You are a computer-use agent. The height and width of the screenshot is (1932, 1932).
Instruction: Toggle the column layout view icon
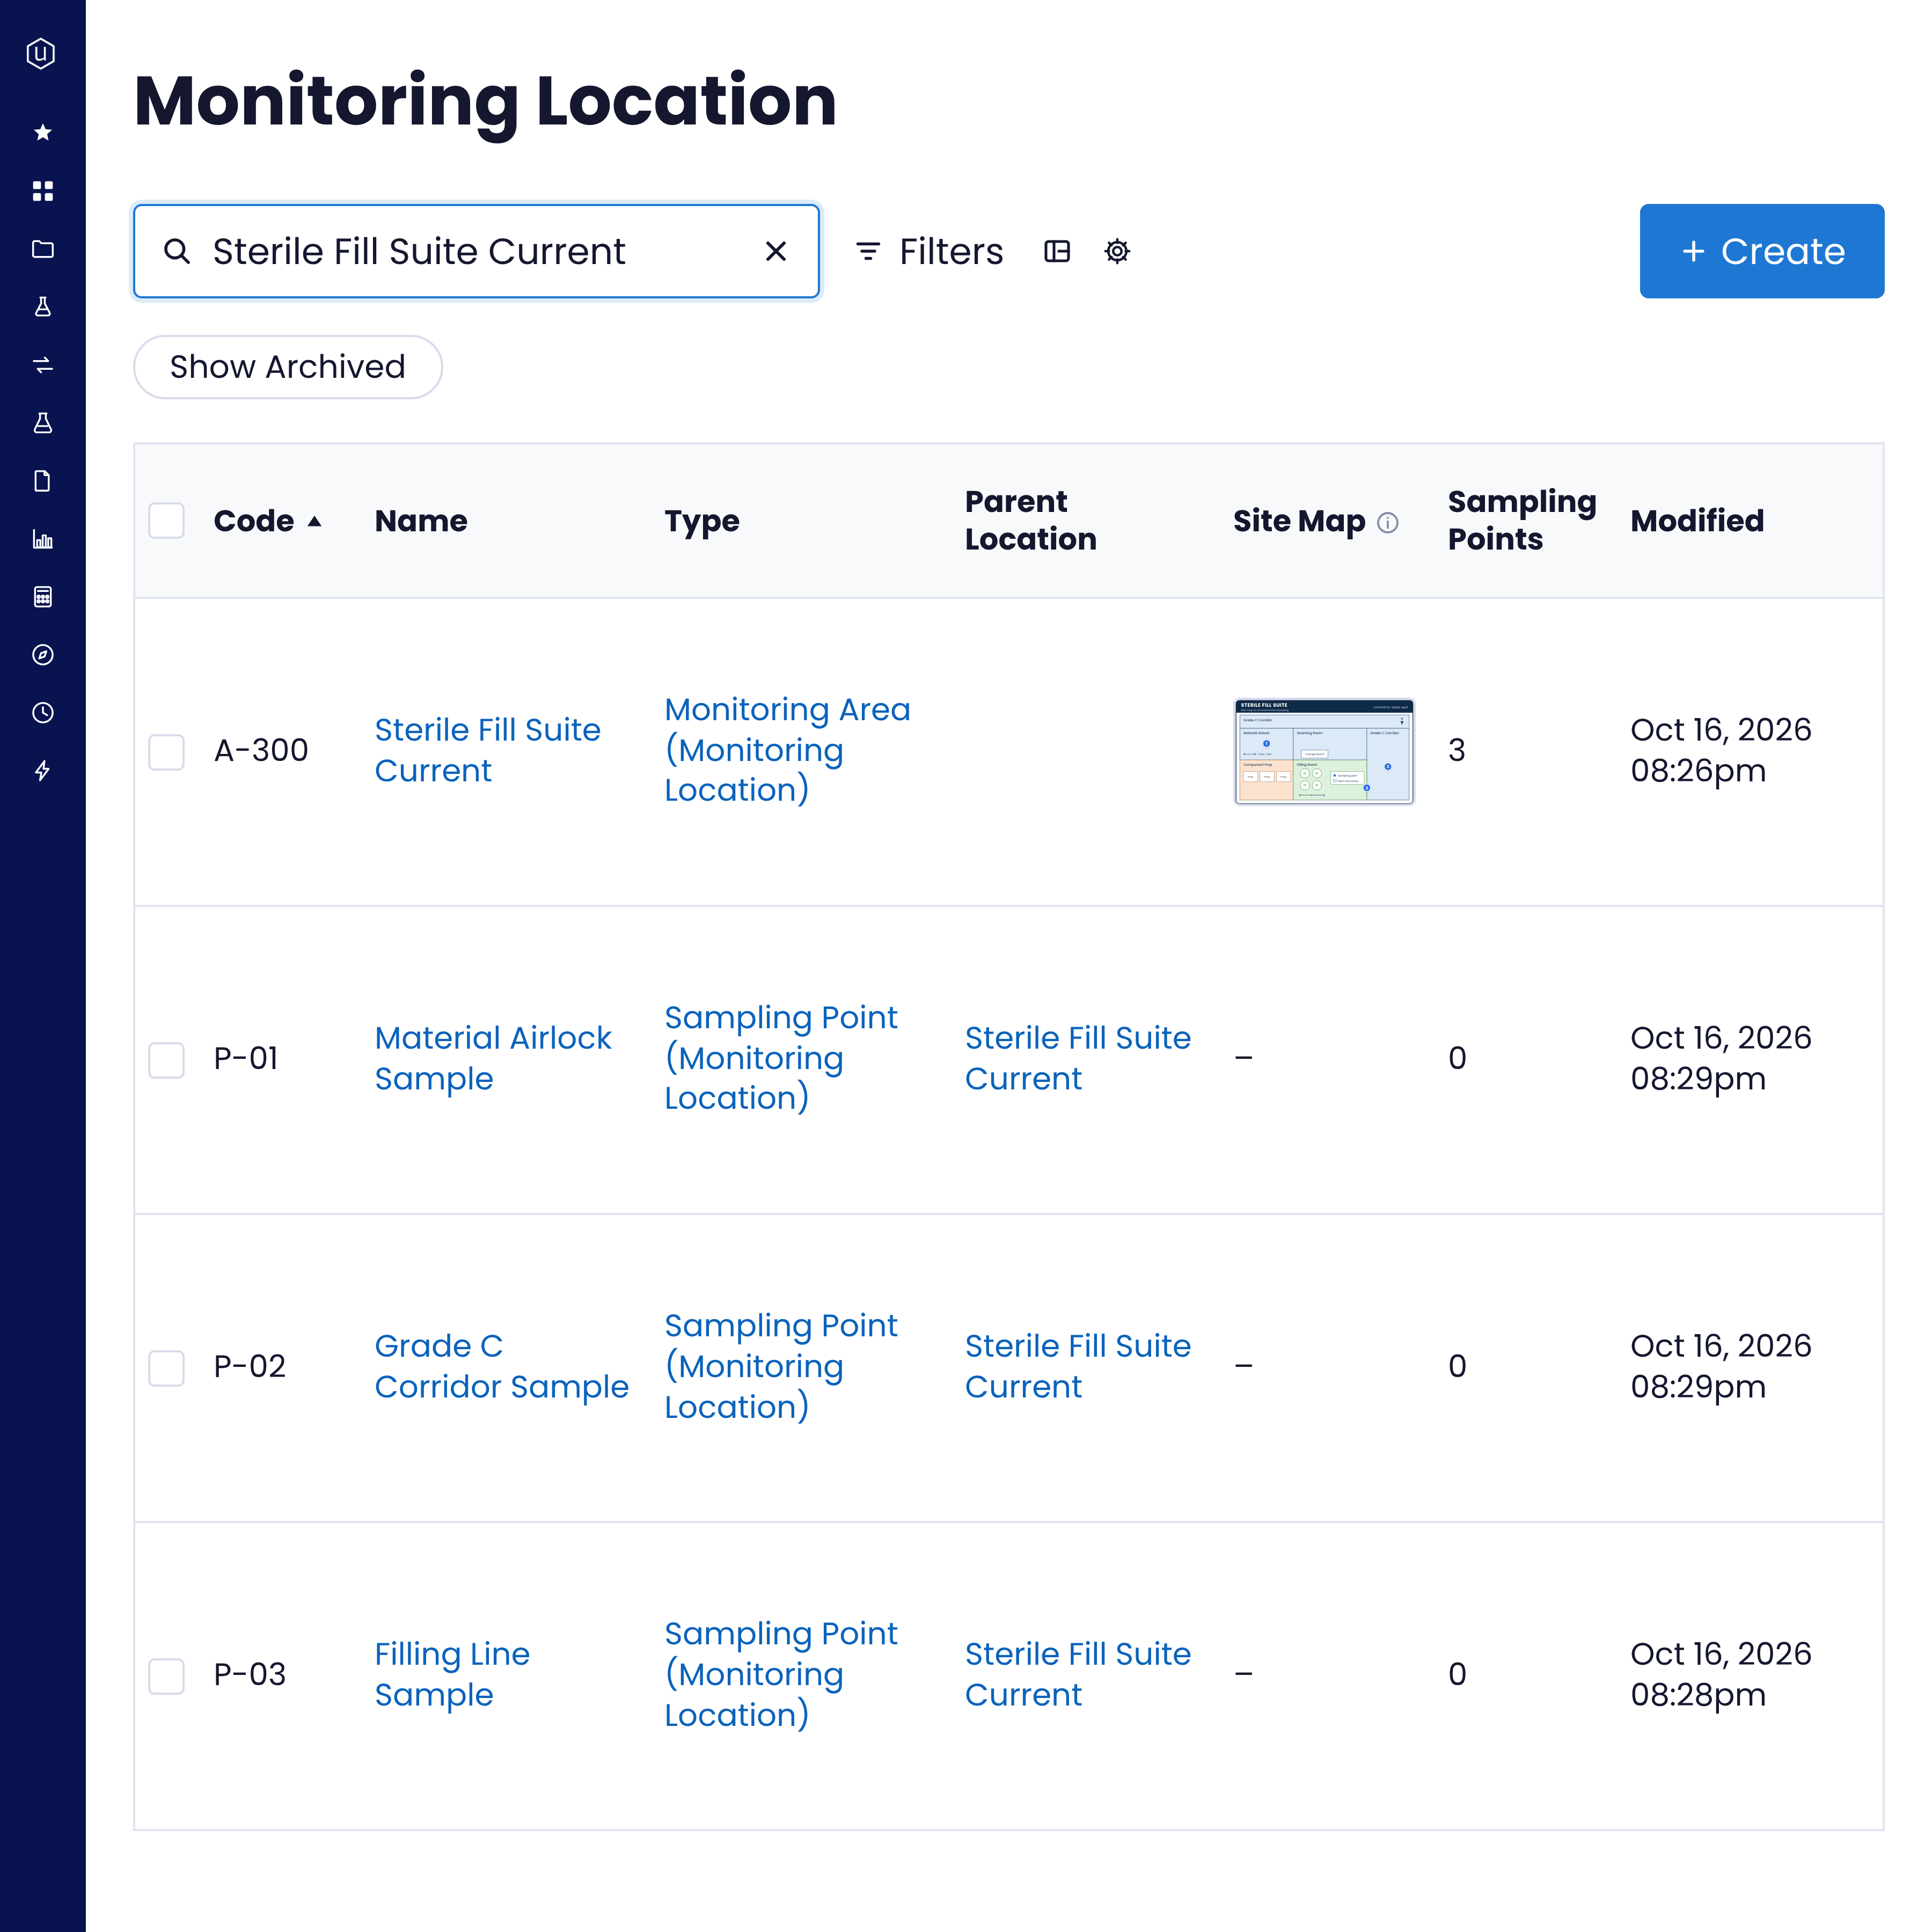pos(1057,251)
